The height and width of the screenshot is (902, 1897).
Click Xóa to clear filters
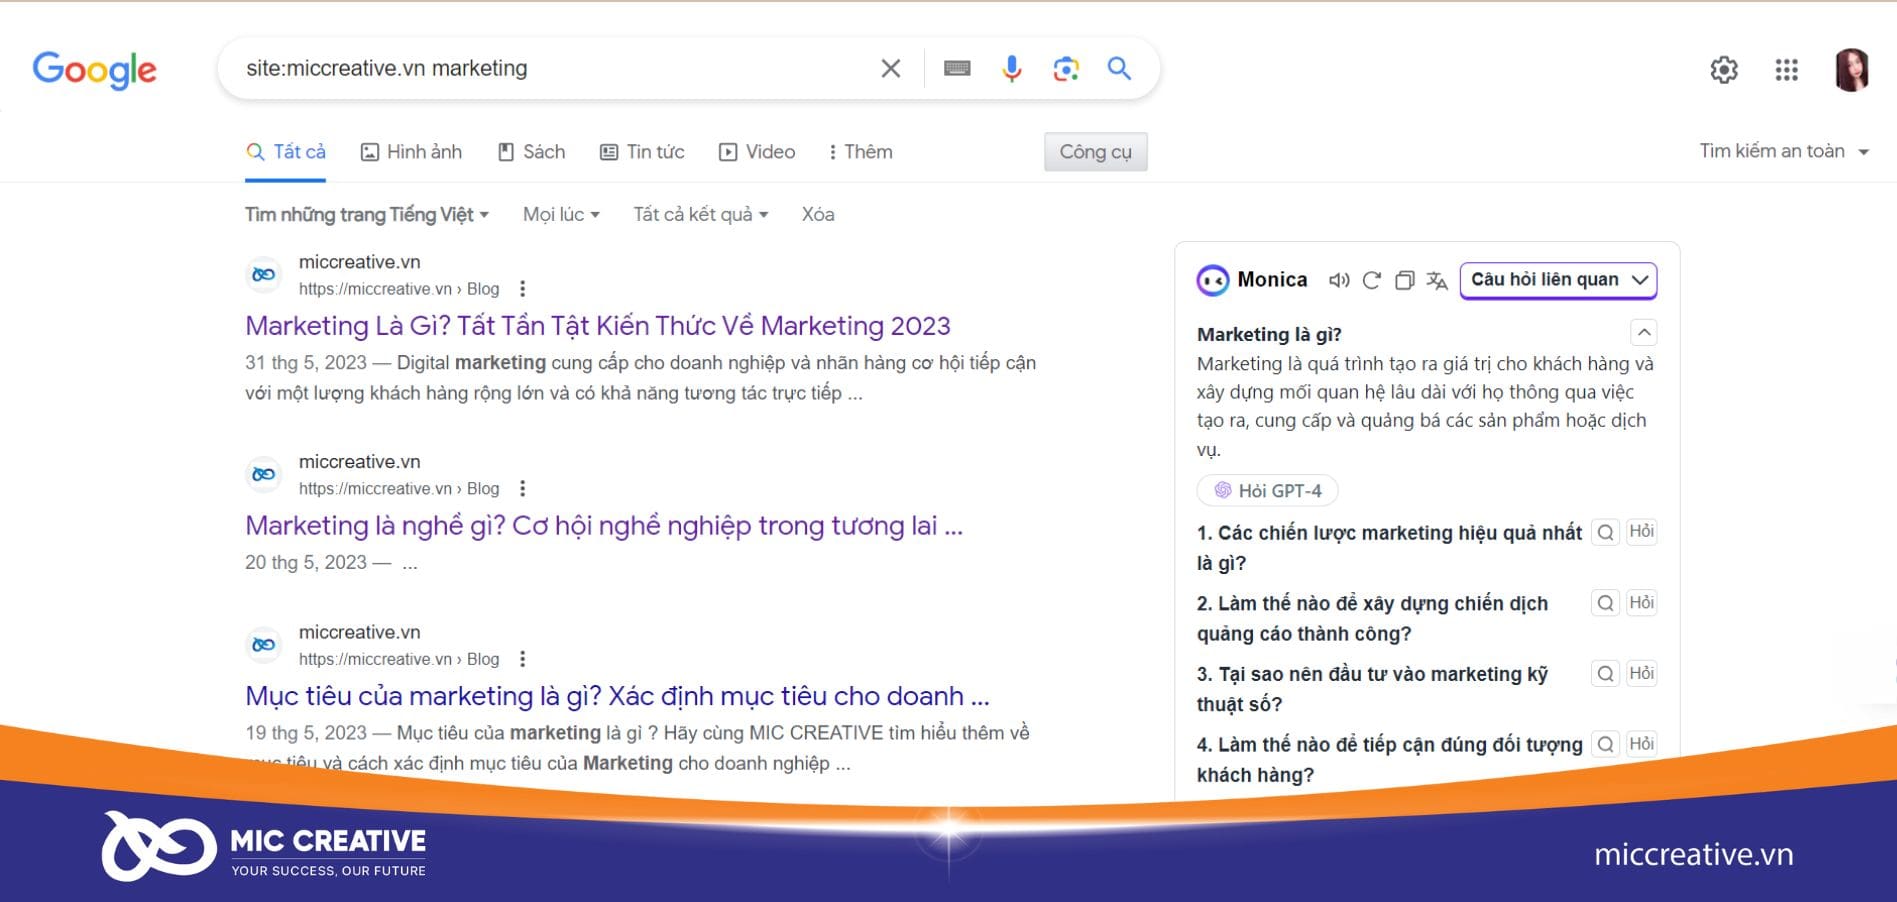click(x=818, y=215)
